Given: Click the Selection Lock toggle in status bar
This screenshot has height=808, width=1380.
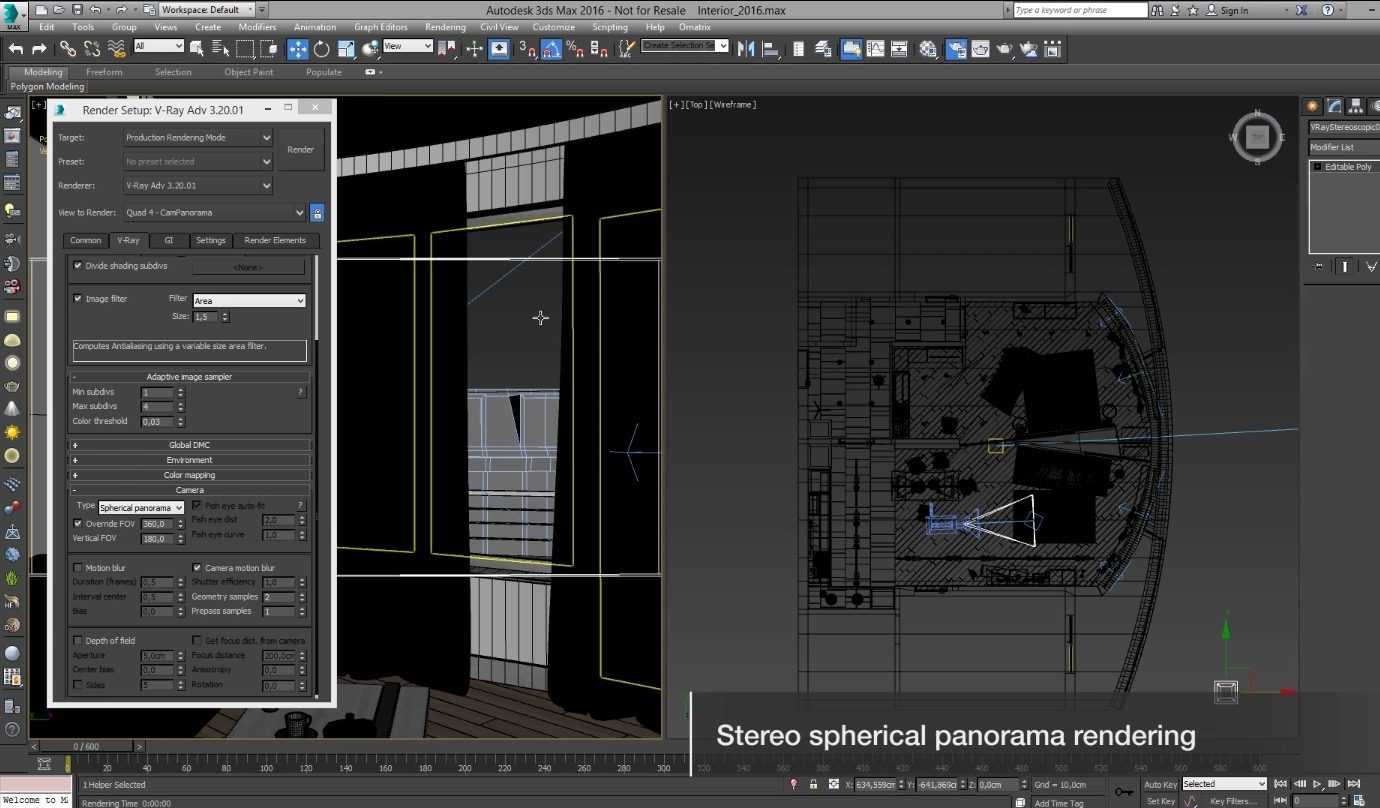Looking at the screenshot, I should coord(813,785).
